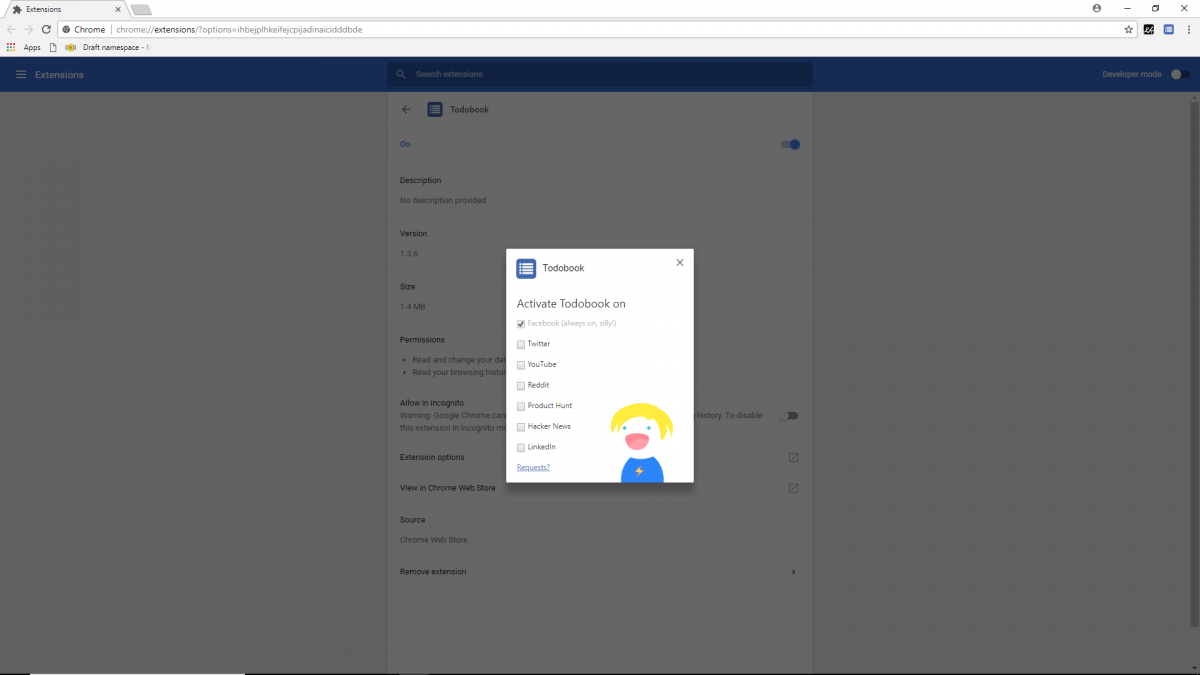1200x675 pixels.
Task: Open the Draft namespace bookmark
Action: click(107, 47)
